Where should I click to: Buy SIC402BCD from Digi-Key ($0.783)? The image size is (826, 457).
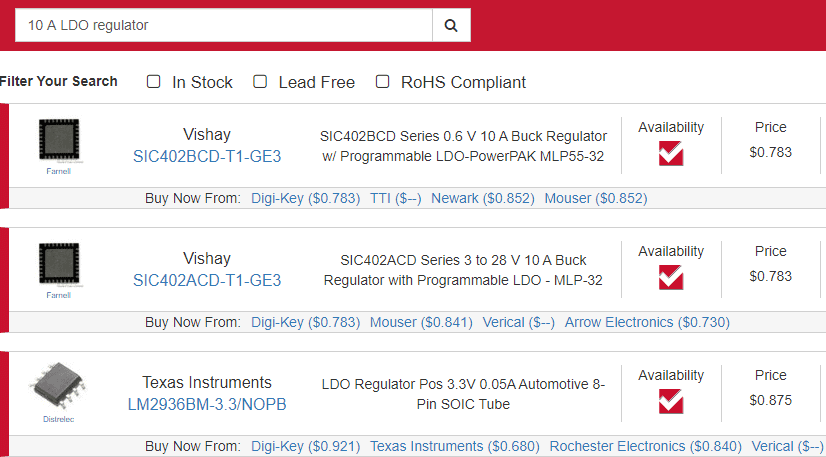pyautogui.click(x=306, y=198)
